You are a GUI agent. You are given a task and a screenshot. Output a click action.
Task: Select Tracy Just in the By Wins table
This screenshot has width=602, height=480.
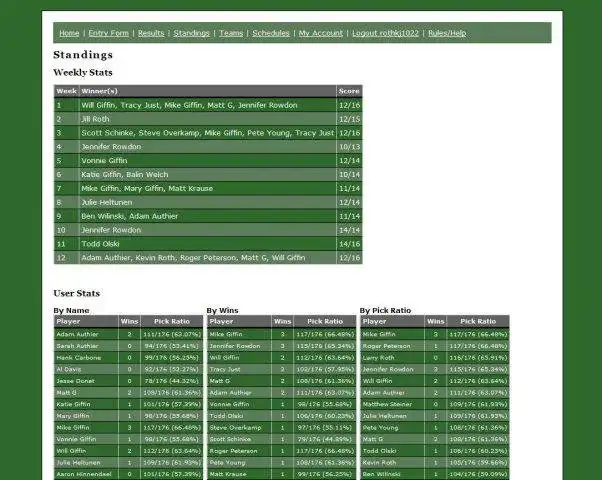pos(225,369)
